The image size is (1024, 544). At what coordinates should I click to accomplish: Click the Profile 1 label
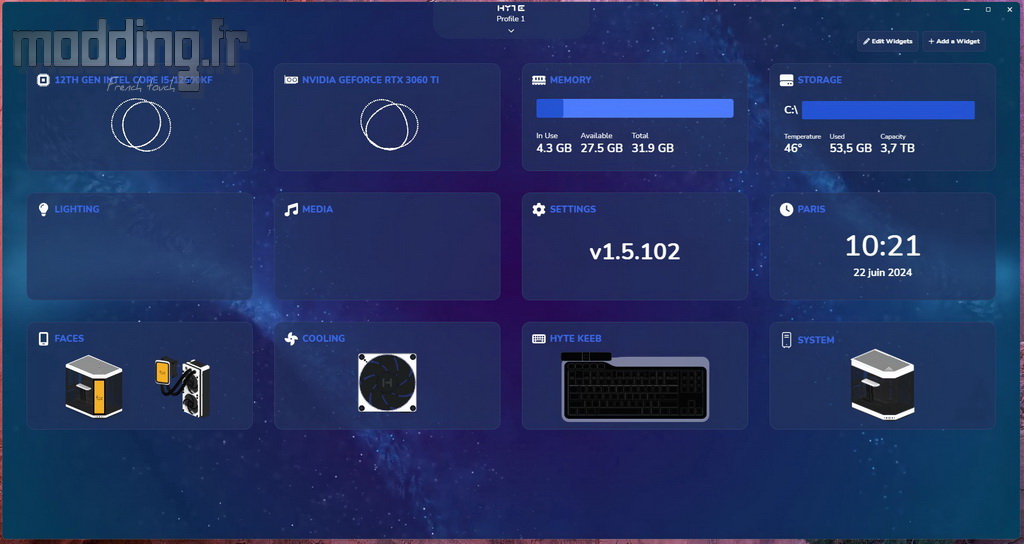tap(511, 19)
